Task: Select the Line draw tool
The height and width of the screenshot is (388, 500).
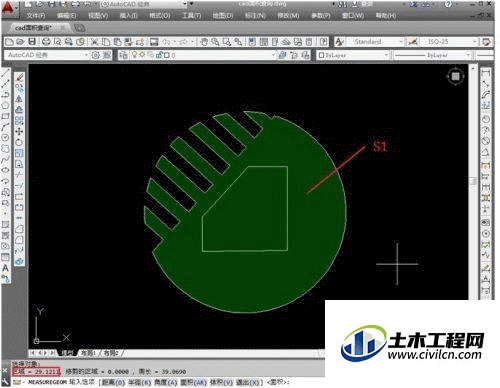Action: point(6,73)
